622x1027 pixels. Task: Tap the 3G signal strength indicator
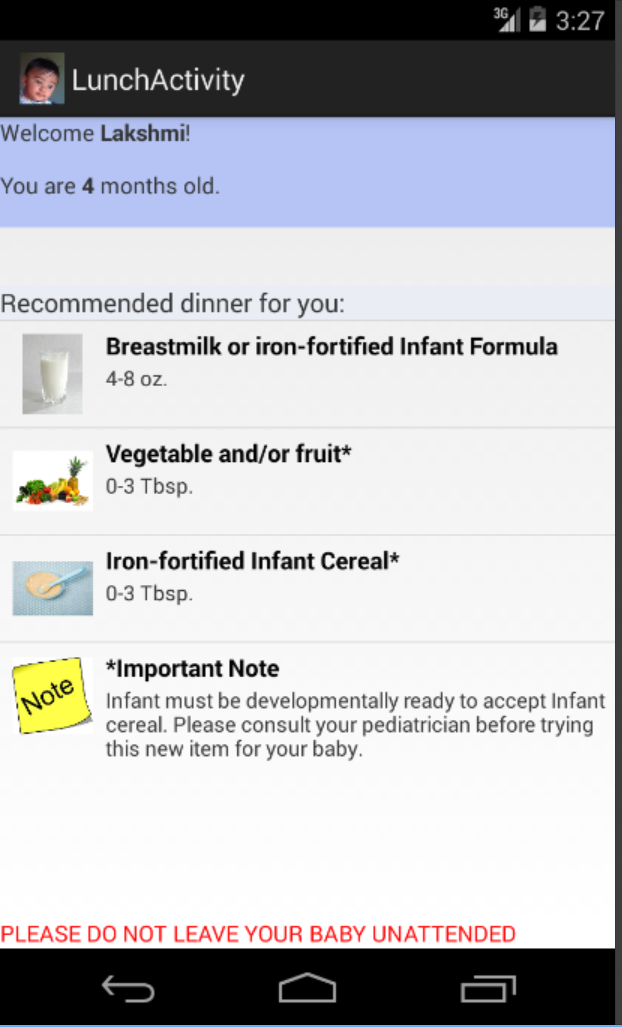tap(506, 20)
